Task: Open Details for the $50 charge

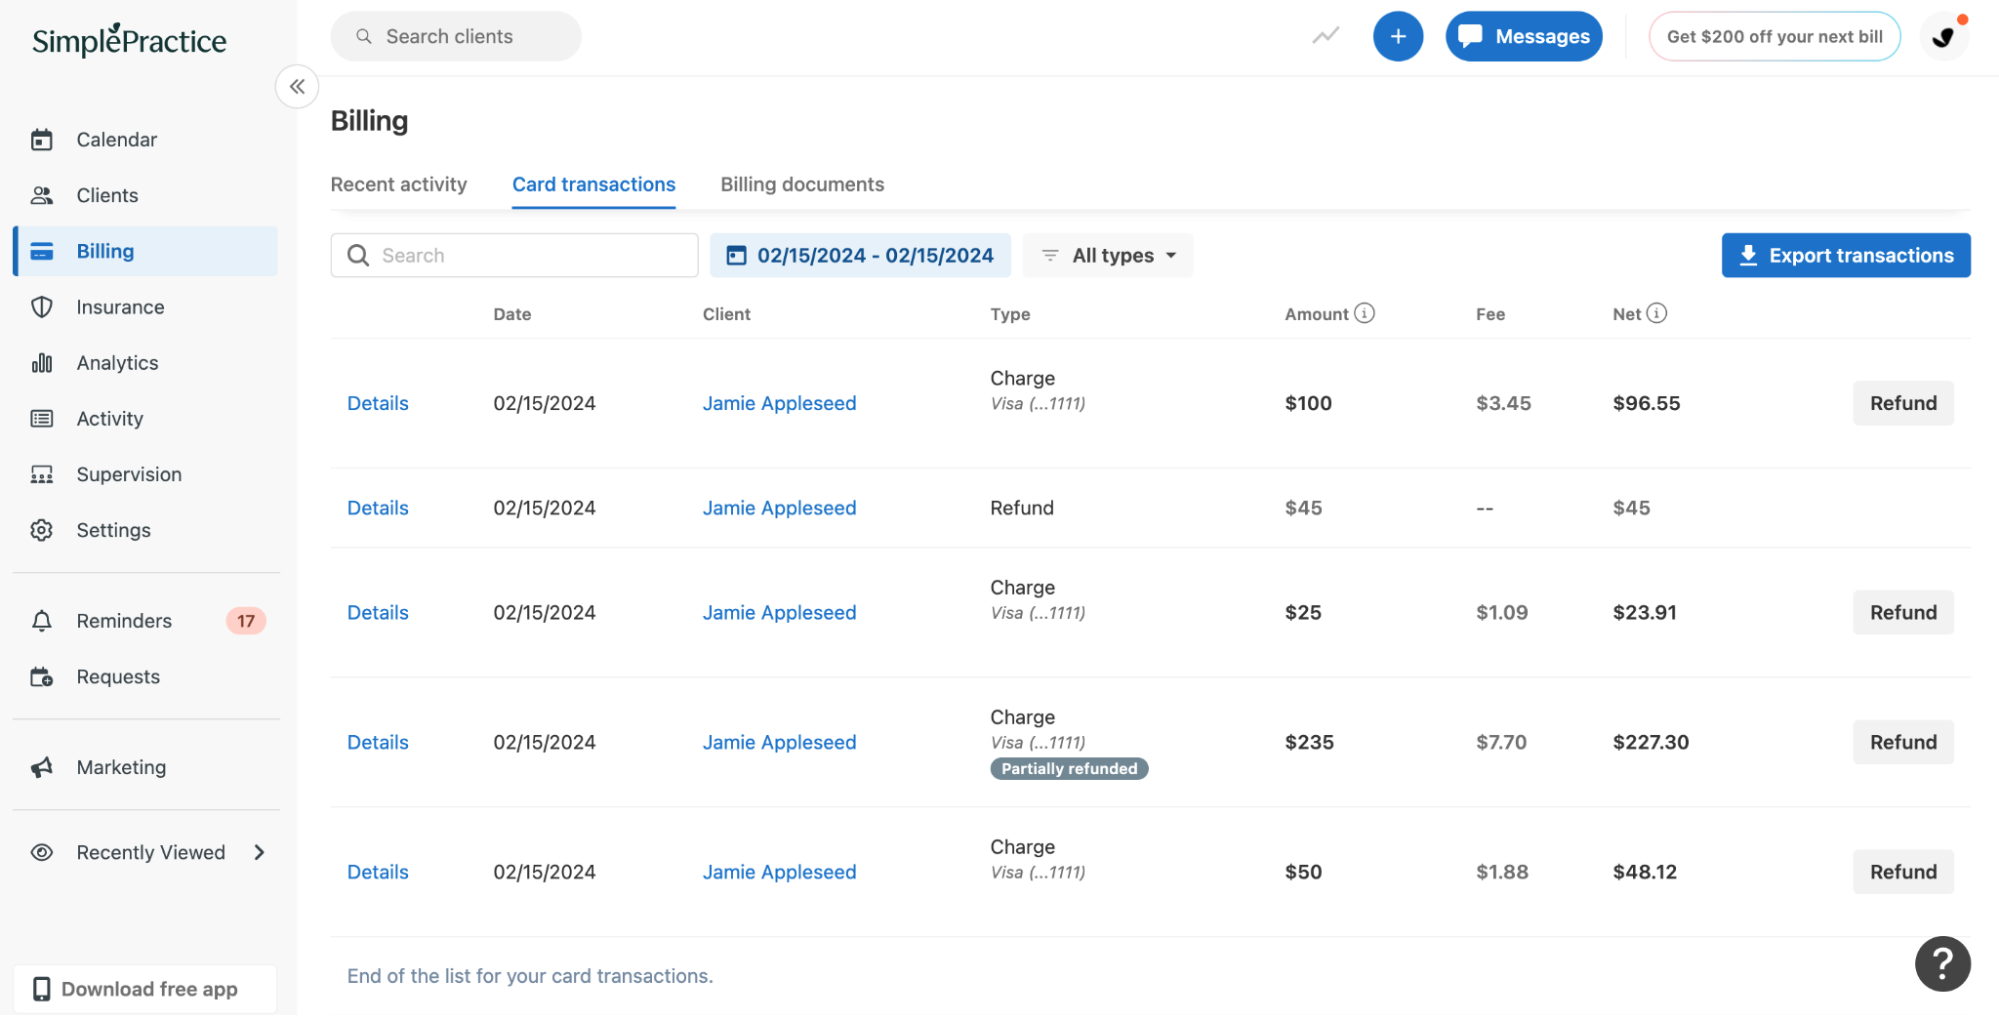Action: (378, 873)
